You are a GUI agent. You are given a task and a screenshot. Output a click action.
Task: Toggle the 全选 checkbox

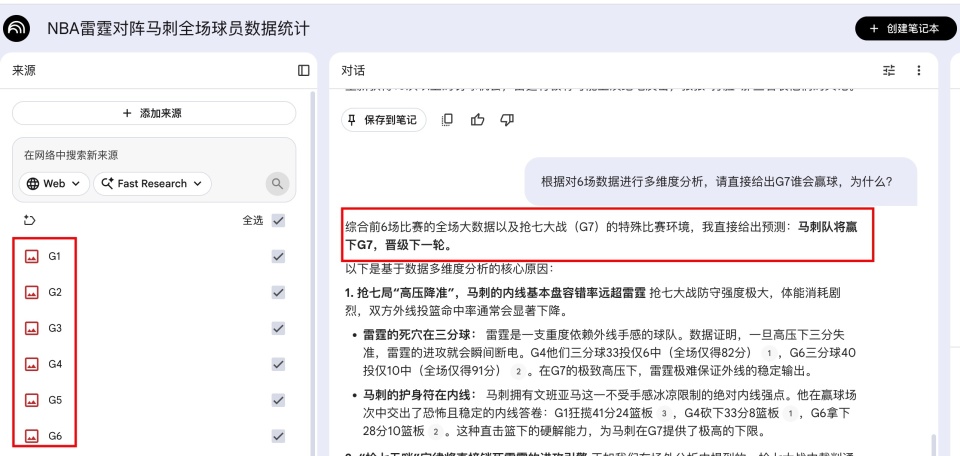[x=279, y=220]
